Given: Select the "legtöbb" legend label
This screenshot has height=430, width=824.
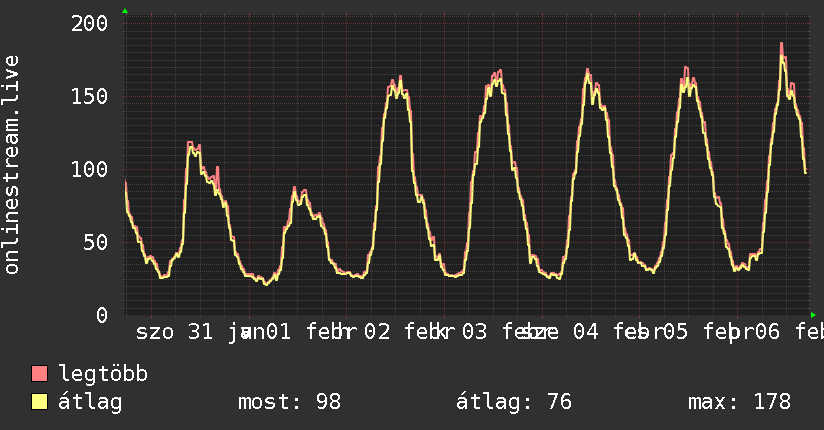Looking at the screenshot, I should coord(103,375).
